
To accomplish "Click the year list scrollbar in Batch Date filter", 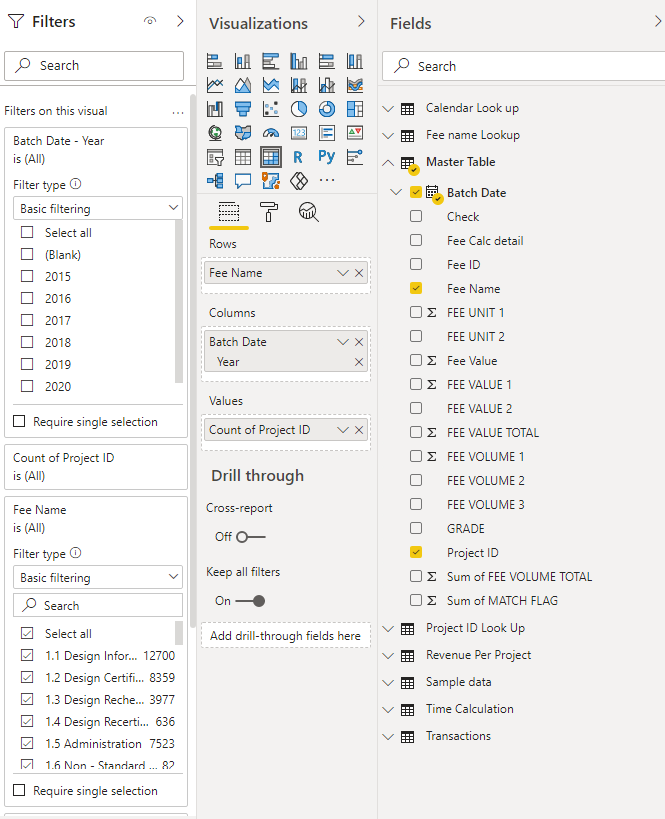I will pos(179,302).
